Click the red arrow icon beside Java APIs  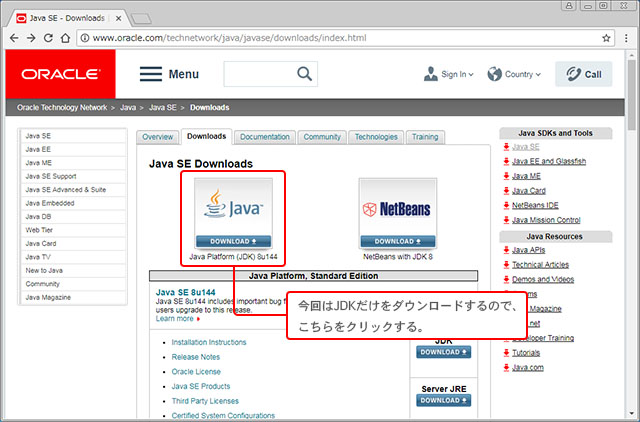pyautogui.click(x=506, y=250)
